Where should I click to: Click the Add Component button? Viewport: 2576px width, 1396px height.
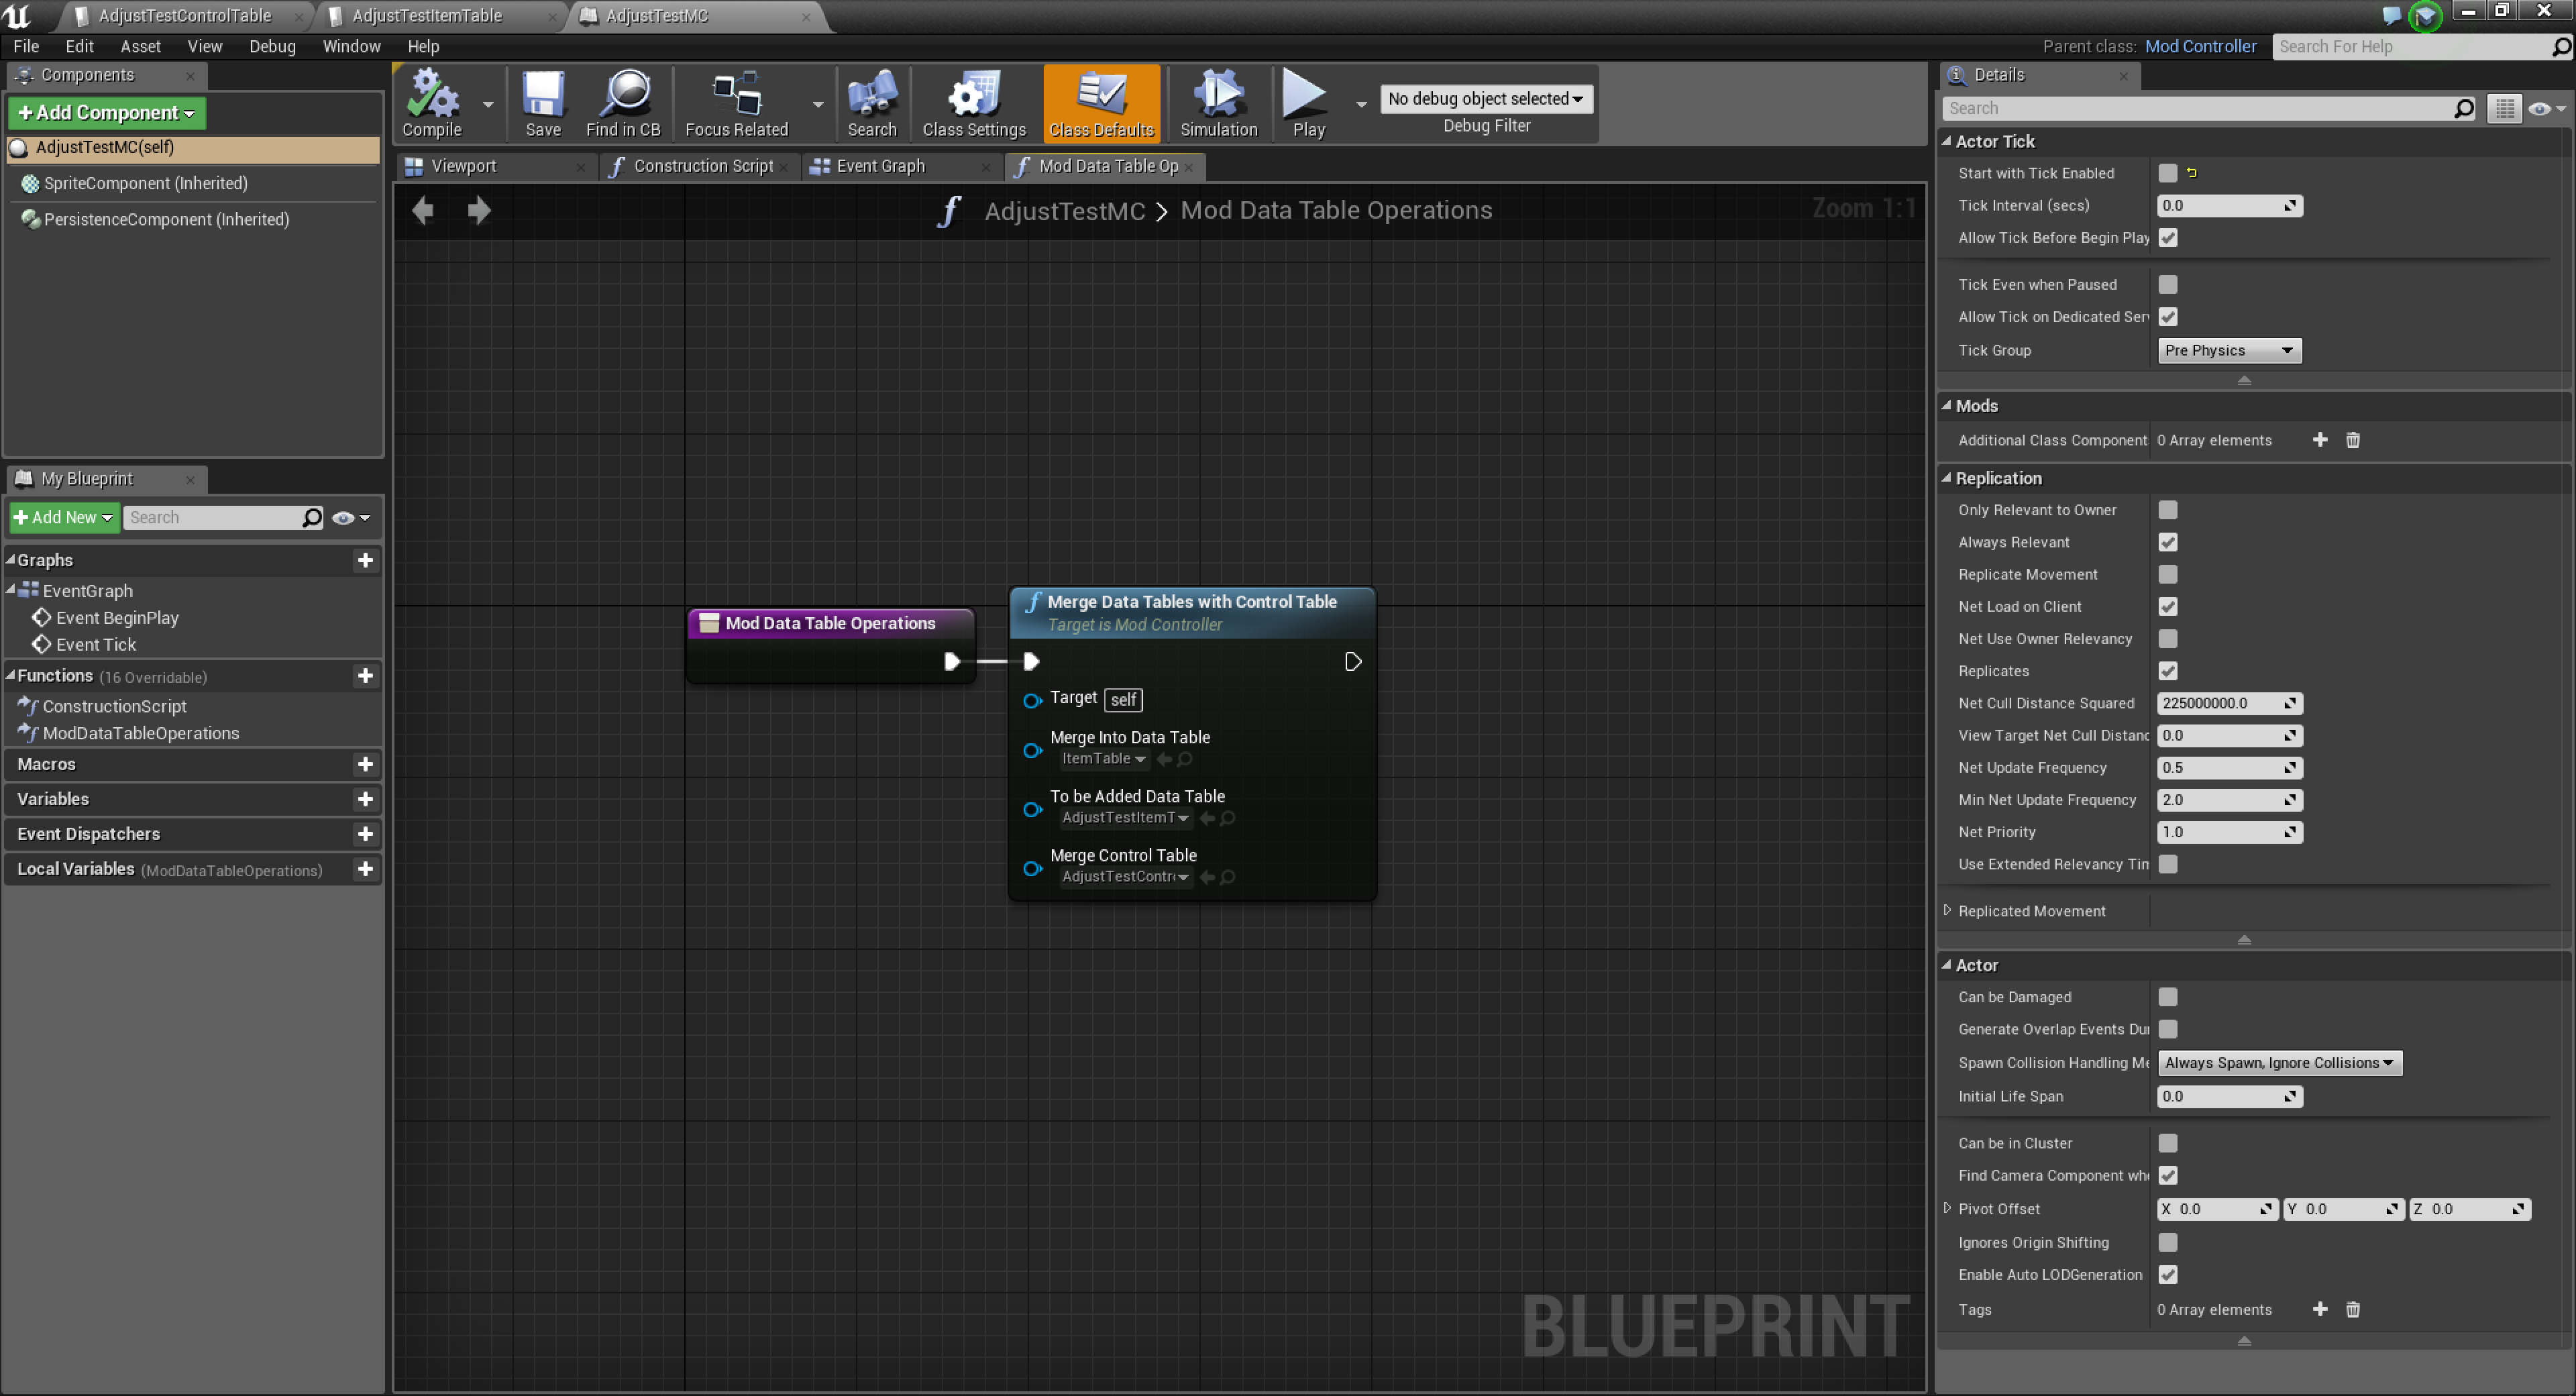(106, 112)
